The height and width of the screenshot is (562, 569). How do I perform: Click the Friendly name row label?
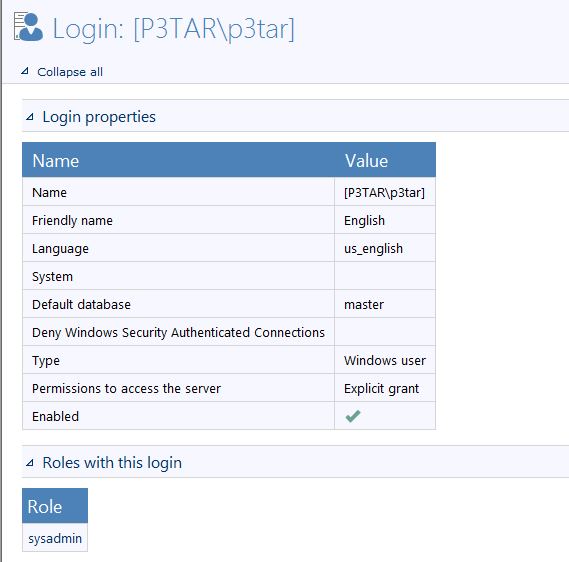coord(72,221)
